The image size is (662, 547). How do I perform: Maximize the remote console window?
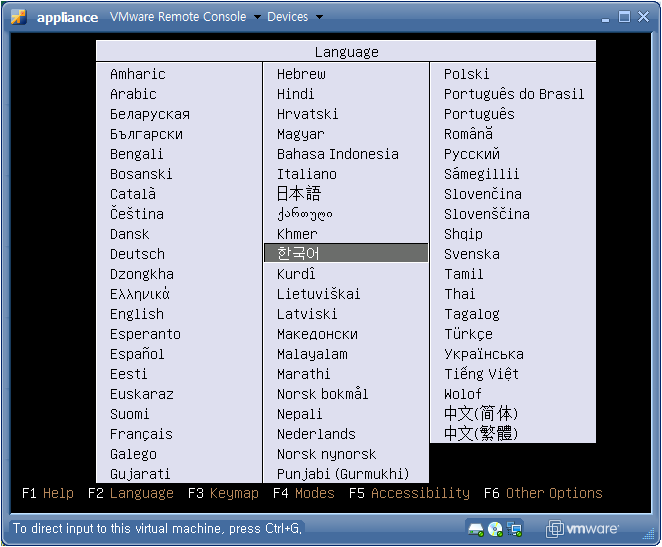point(624,17)
